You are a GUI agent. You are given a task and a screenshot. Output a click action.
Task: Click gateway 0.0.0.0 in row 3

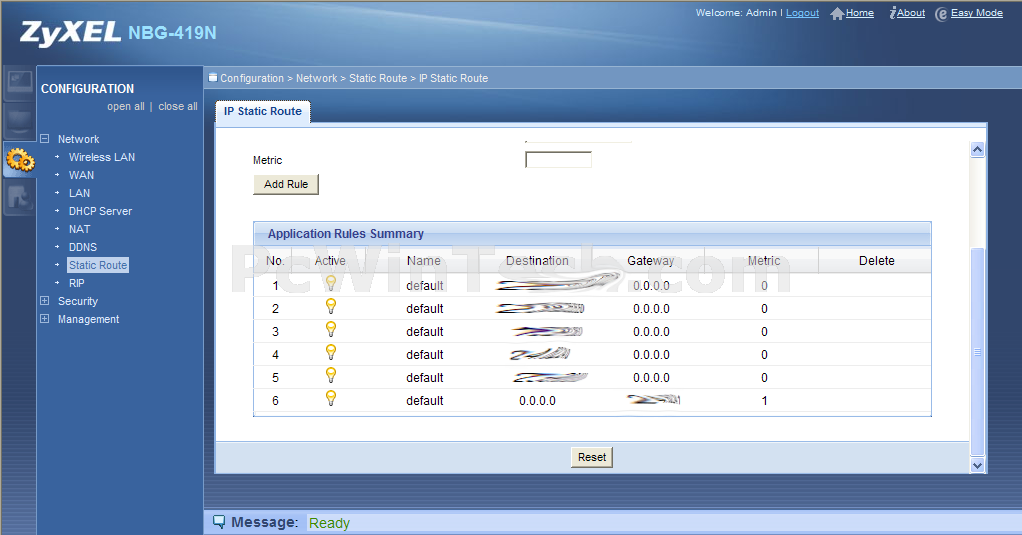click(x=651, y=332)
